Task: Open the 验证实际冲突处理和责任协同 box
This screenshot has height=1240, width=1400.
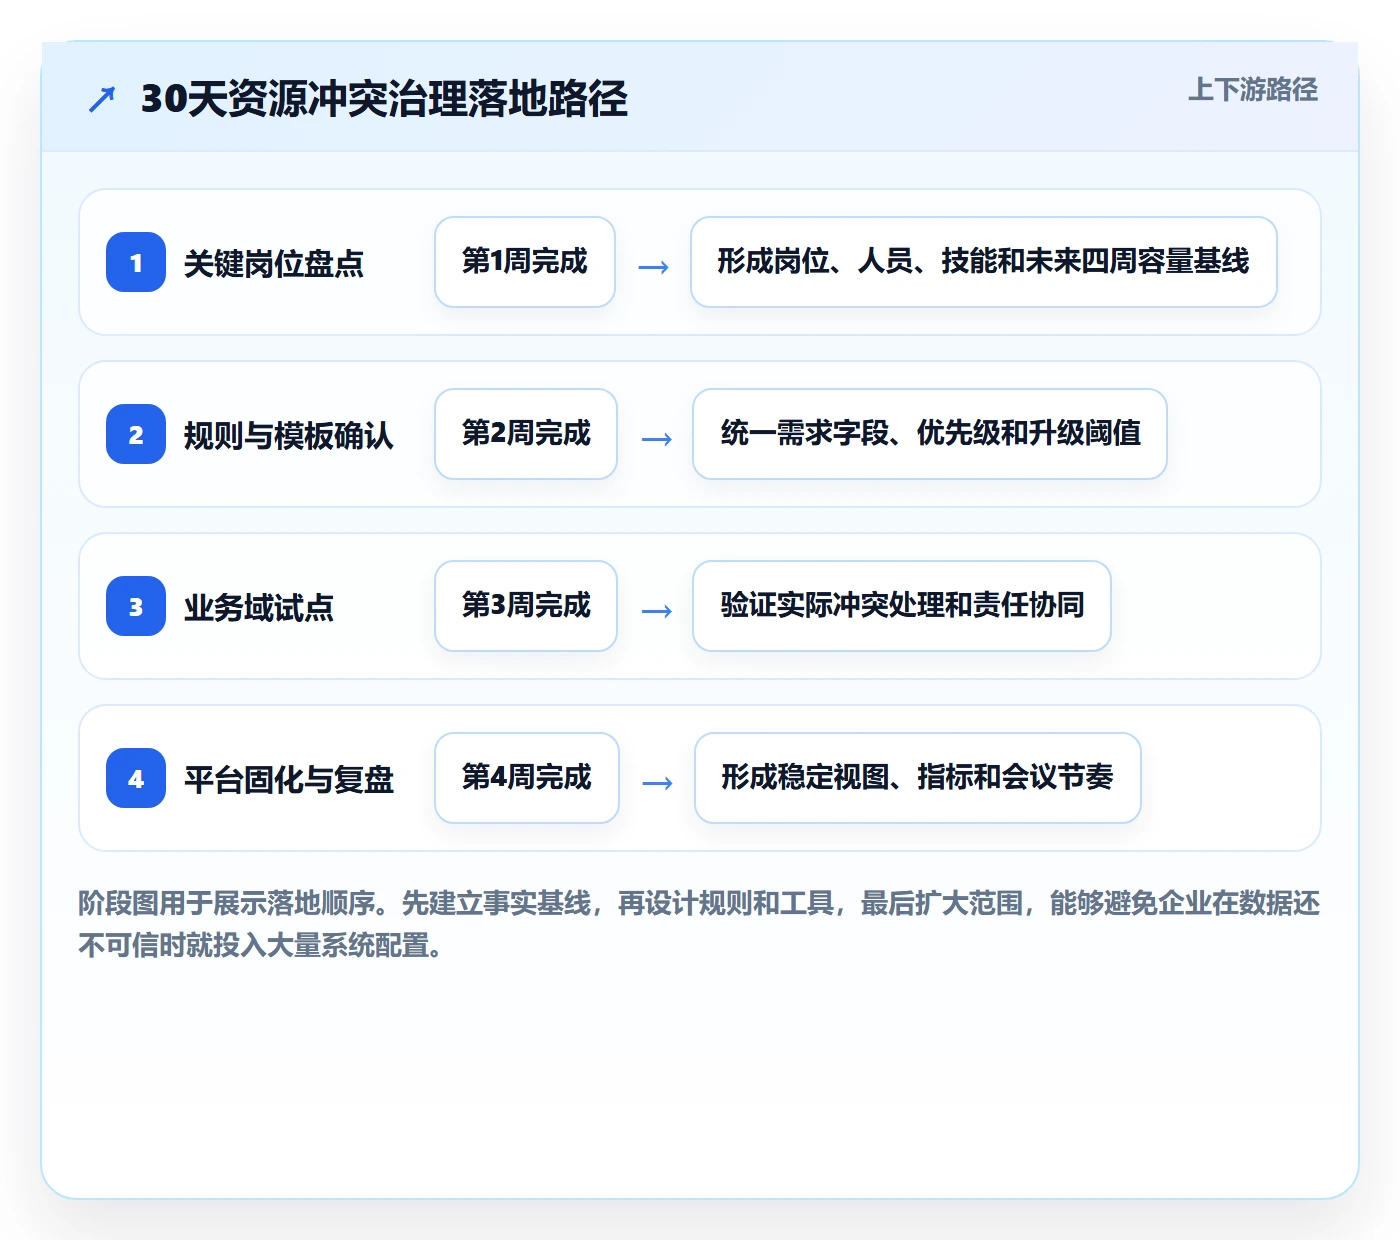Action: pyautogui.click(x=902, y=606)
